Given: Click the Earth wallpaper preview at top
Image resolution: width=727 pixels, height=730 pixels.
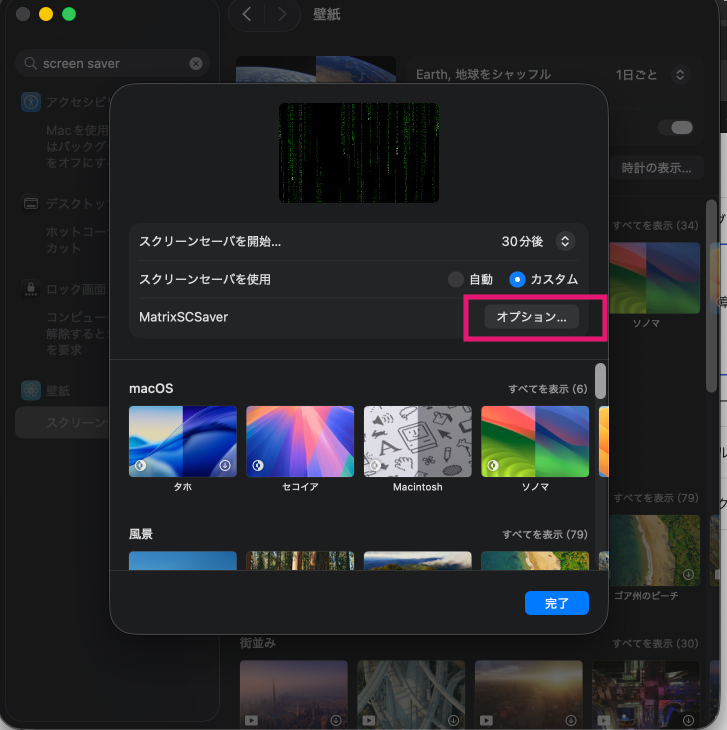Looking at the screenshot, I should [x=316, y=70].
